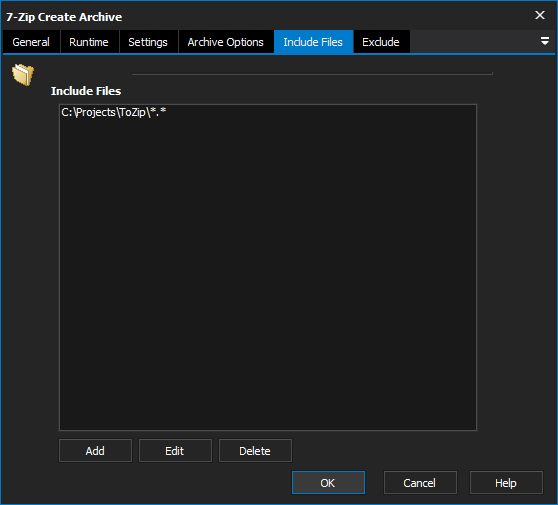
Task: Open Help for this dialog
Action: tap(506, 483)
